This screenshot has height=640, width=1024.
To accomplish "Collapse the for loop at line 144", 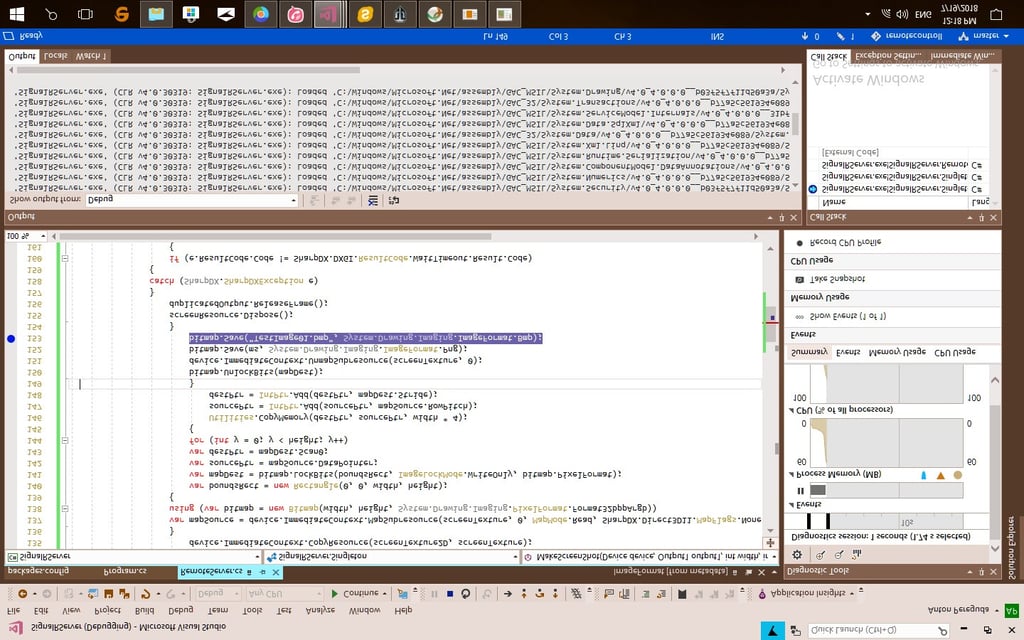I will tap(65, 441).
